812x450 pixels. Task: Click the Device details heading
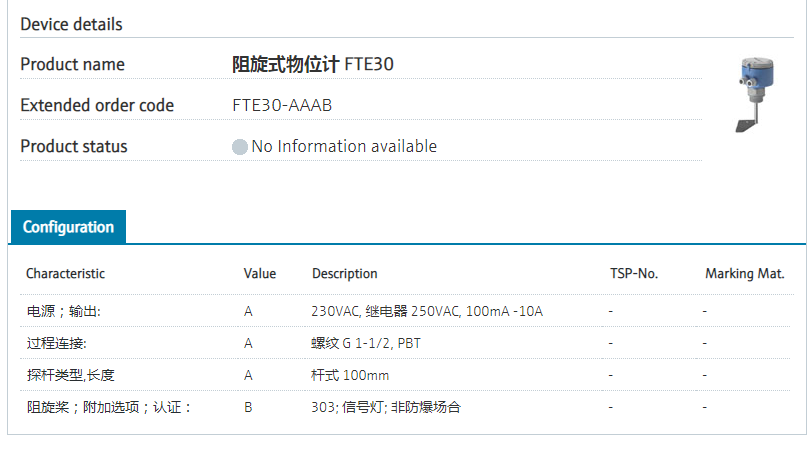coord(71,24)
